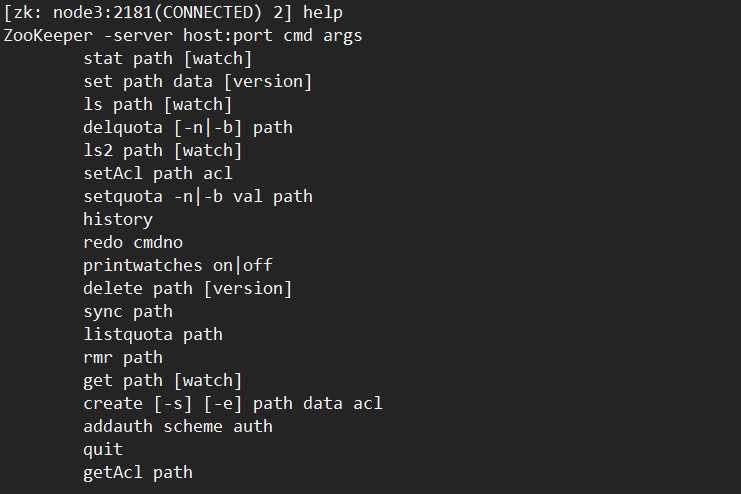Click the 'ls2 path [watch]' line
Image resolution: width=741 pixels, height=494 pixels.
click(163, 150)
